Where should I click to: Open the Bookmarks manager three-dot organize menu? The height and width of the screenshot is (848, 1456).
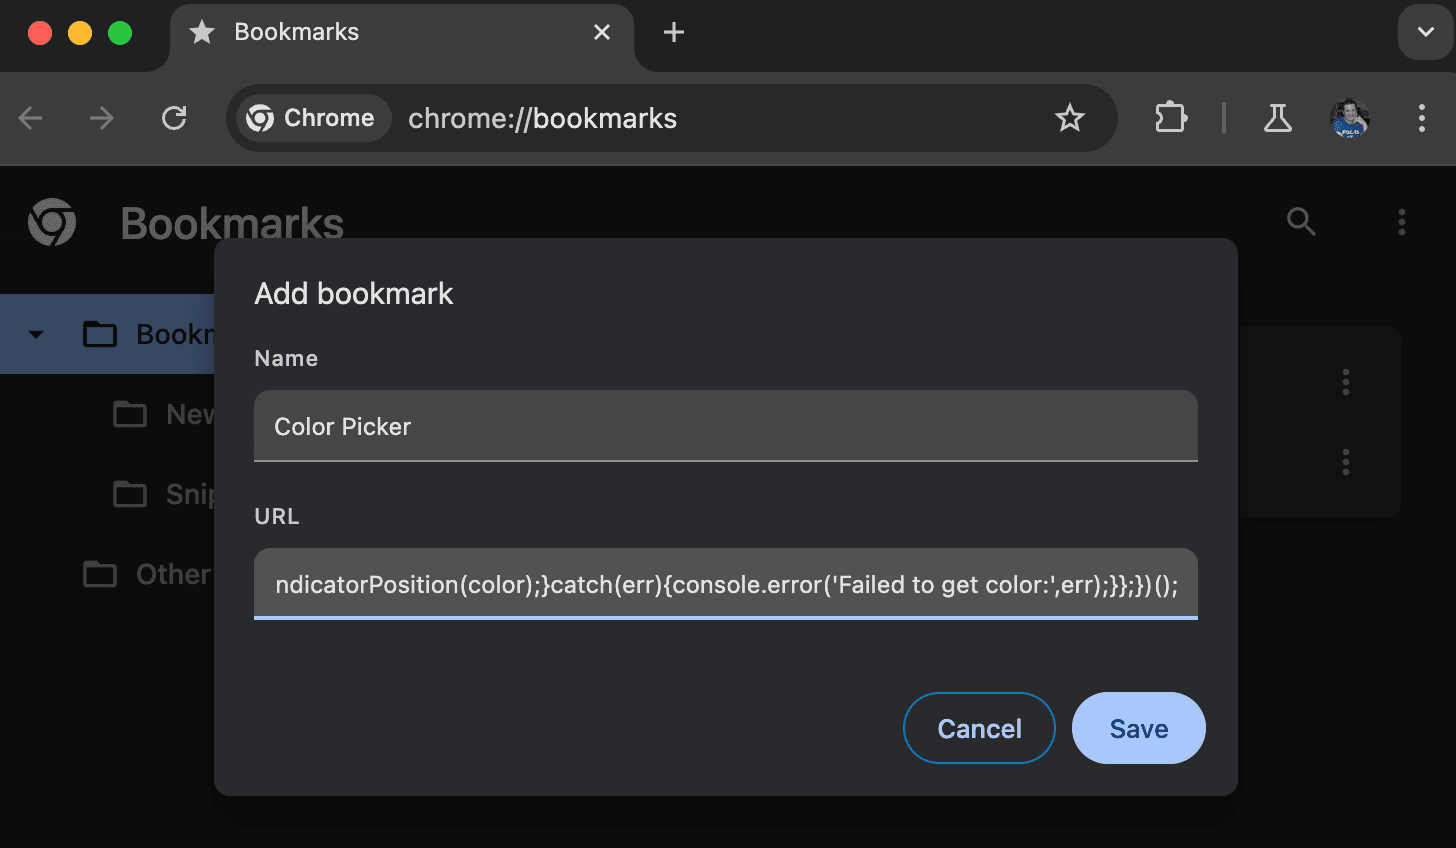point(1402,222)
